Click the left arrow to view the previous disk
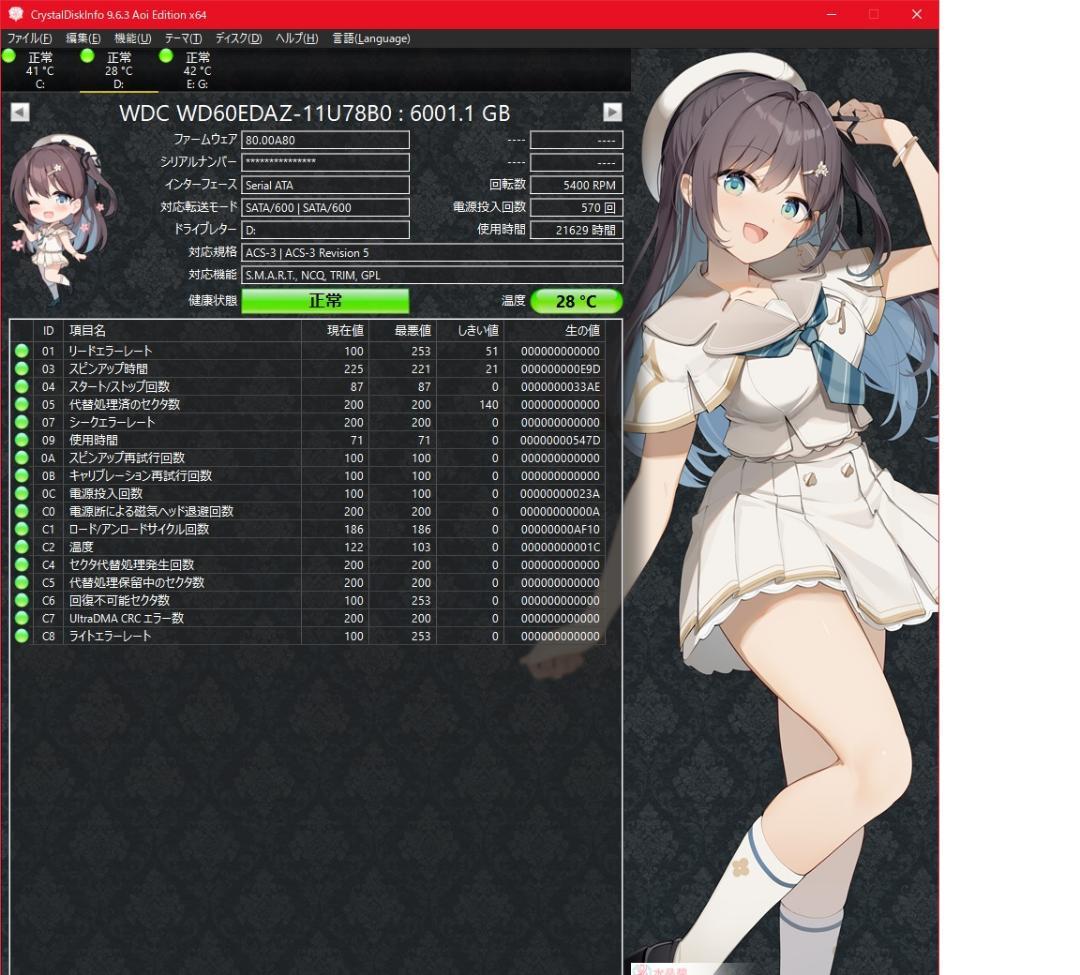The height and width of the screenshot is (975, 1080). point(19,113)
